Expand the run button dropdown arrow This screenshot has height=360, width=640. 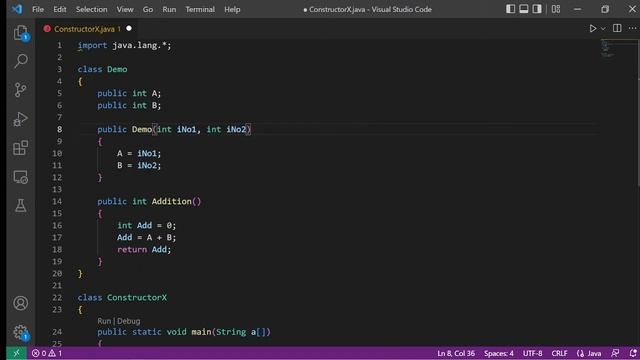603,29
